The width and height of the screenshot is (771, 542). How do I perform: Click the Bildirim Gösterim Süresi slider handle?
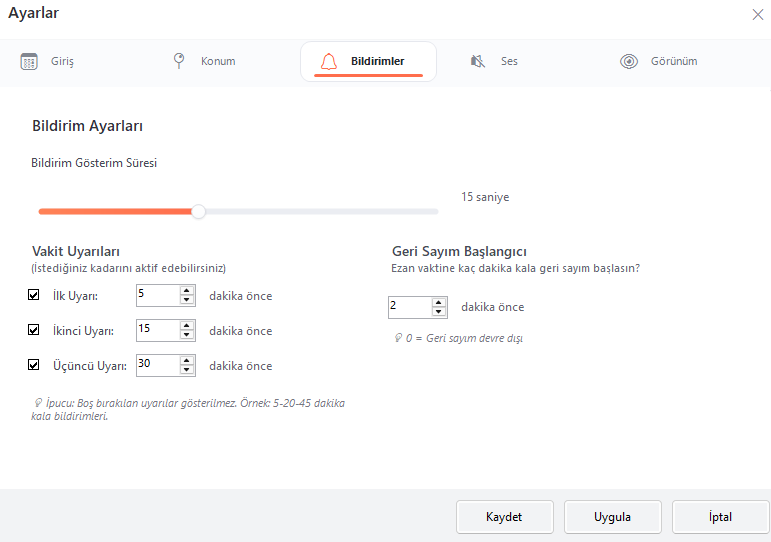click(x=199, y=211)
